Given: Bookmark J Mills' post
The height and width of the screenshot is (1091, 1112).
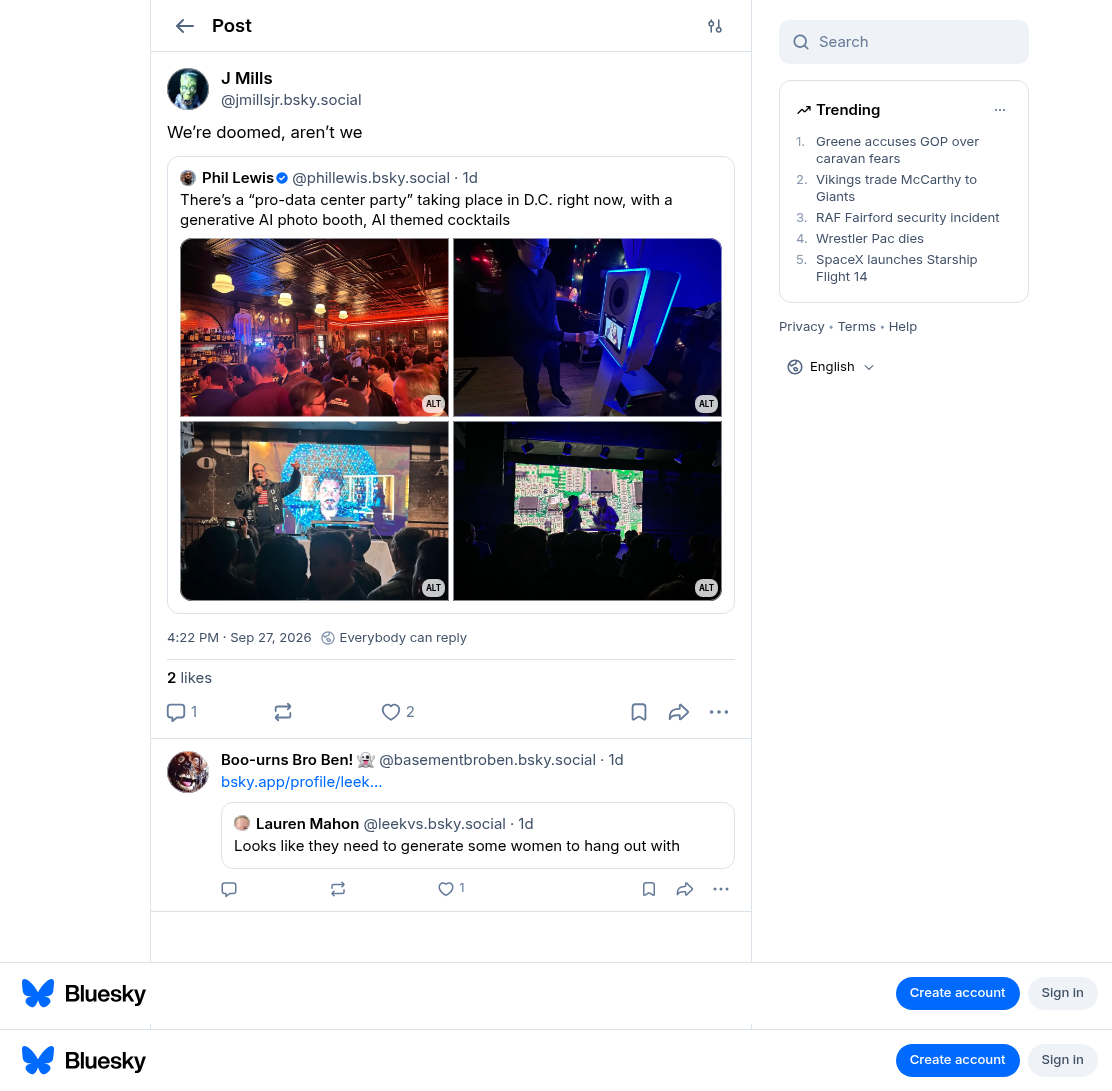Looking at the screenshot, I should (639, 712).
